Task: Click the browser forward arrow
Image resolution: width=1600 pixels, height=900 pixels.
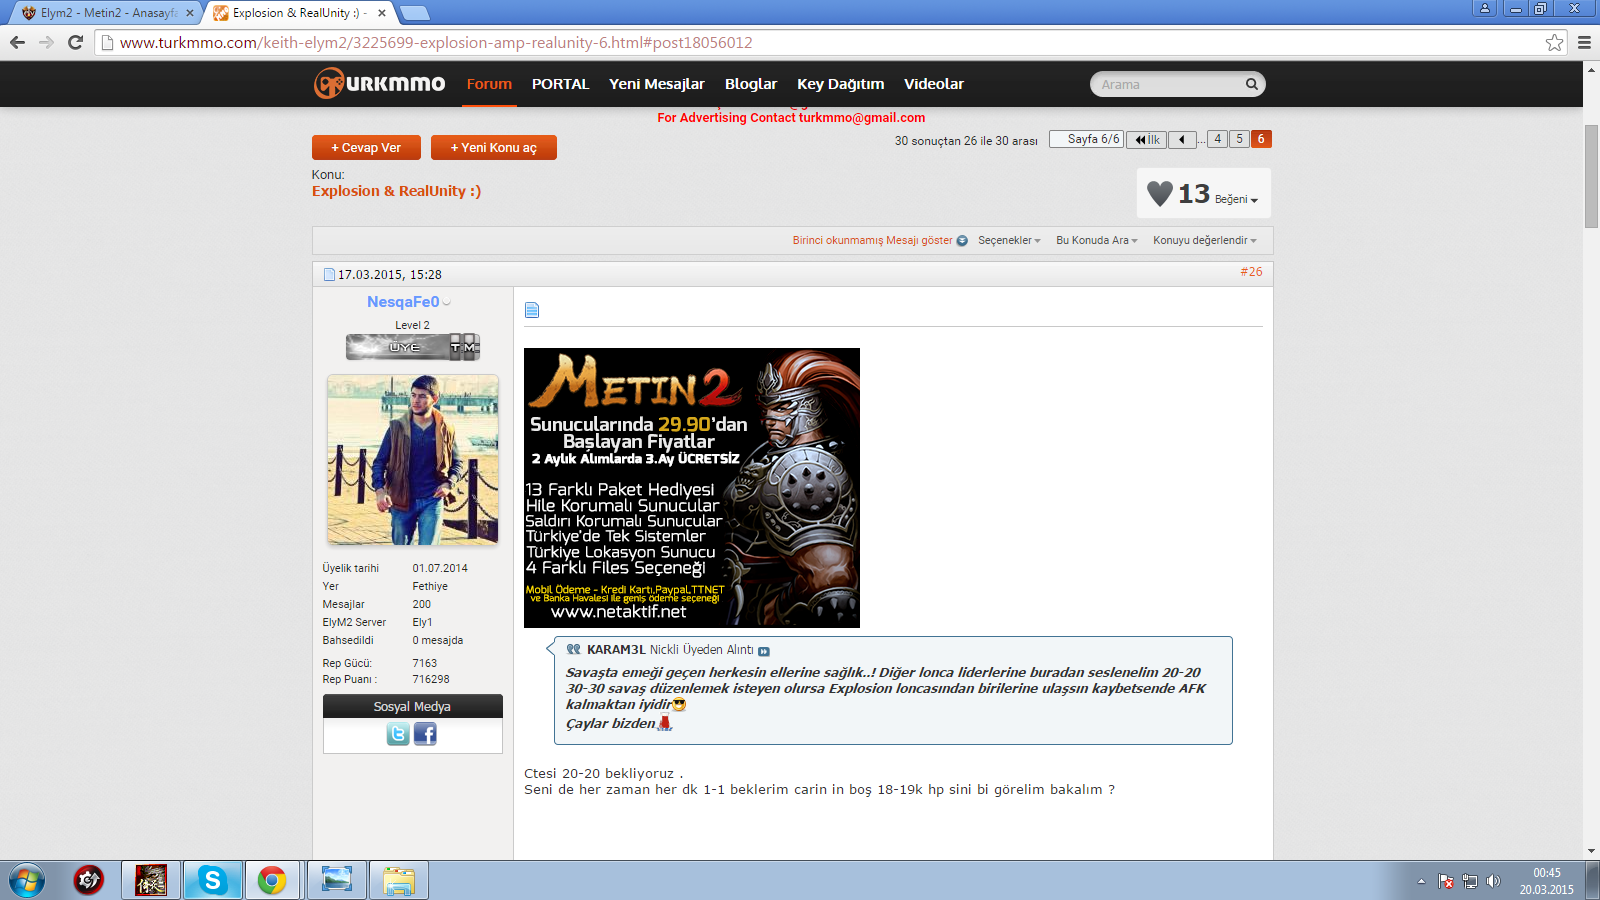Action: click(x=46, y=42)
